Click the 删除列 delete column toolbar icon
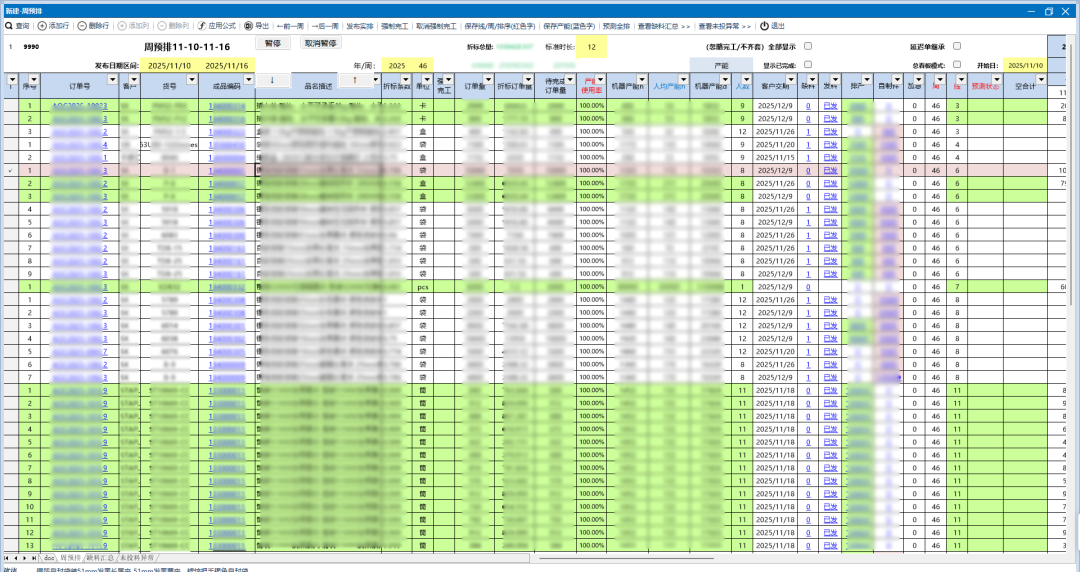The width and height of the screenshot is (1080, 572). 162,25
